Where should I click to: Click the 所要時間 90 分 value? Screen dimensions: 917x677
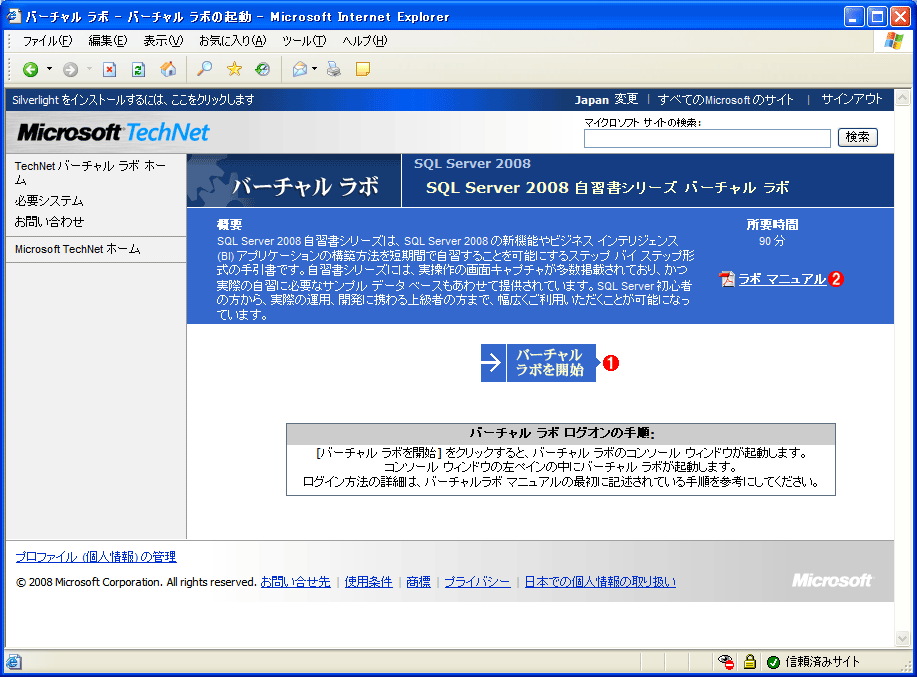tap(772, 241)
